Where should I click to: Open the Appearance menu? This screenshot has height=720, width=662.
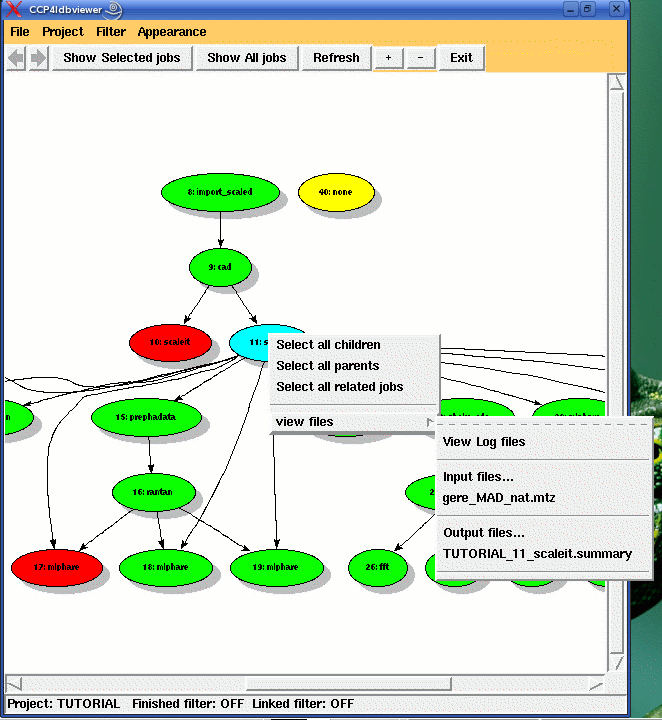point(172,32)
